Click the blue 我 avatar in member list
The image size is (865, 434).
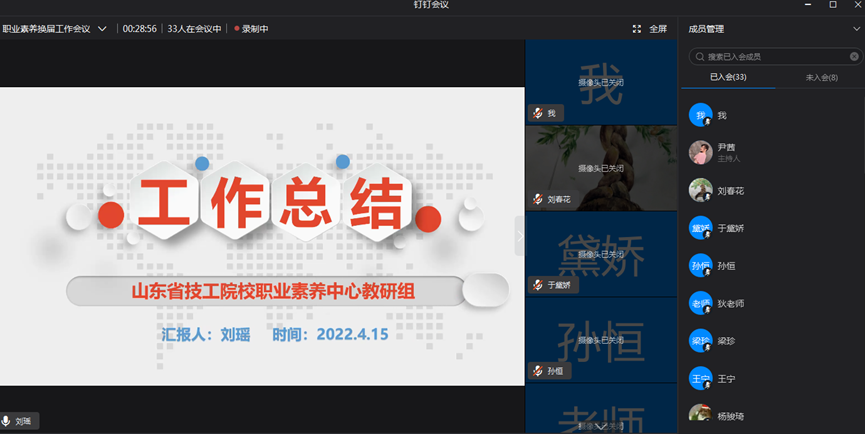pyautogui.click(x=701, y=115)
